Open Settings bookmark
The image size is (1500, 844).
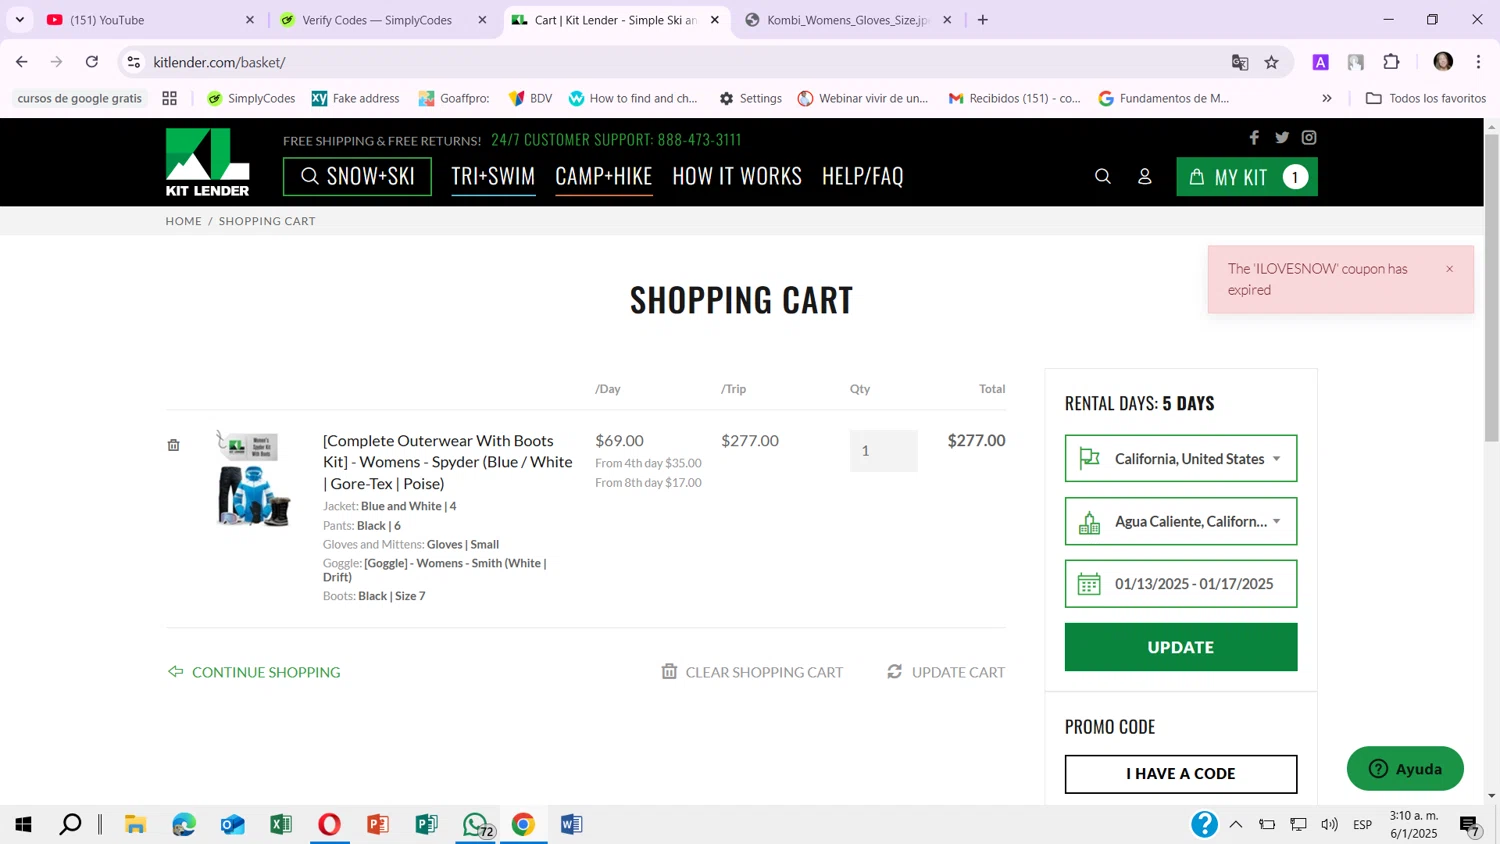(x=750, y=98)
